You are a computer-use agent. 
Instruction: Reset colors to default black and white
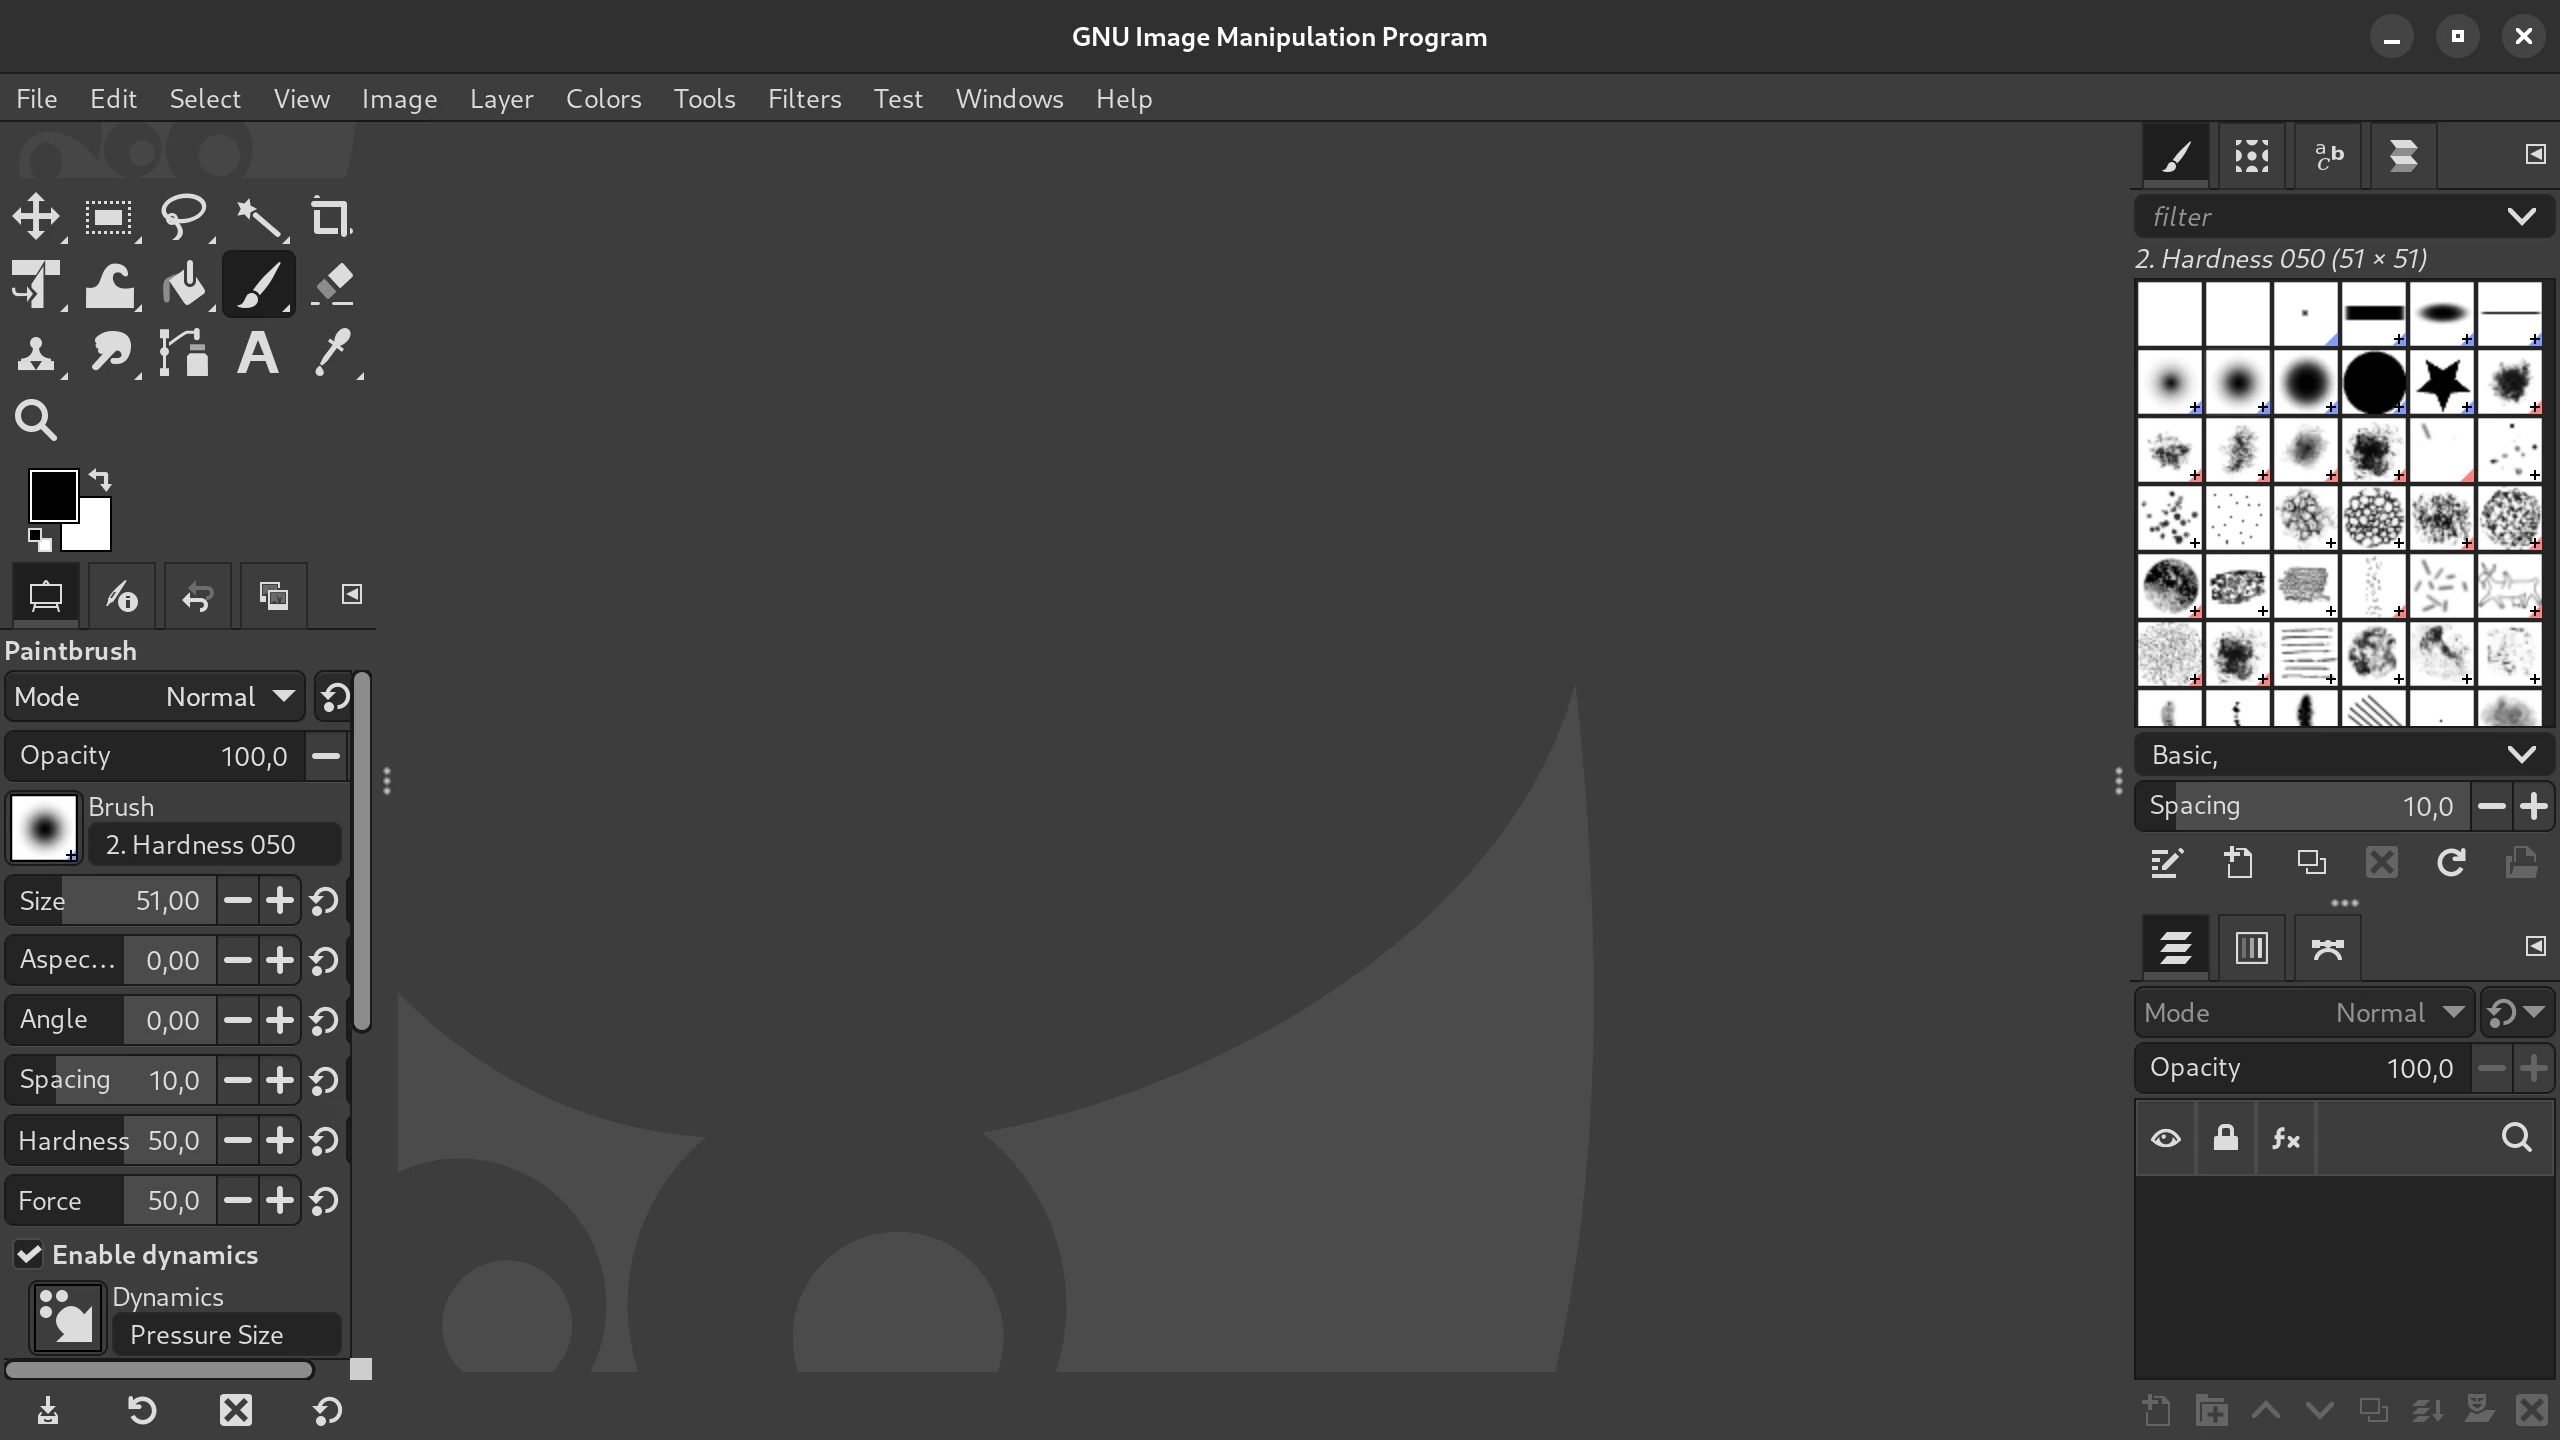click(40, 540)
